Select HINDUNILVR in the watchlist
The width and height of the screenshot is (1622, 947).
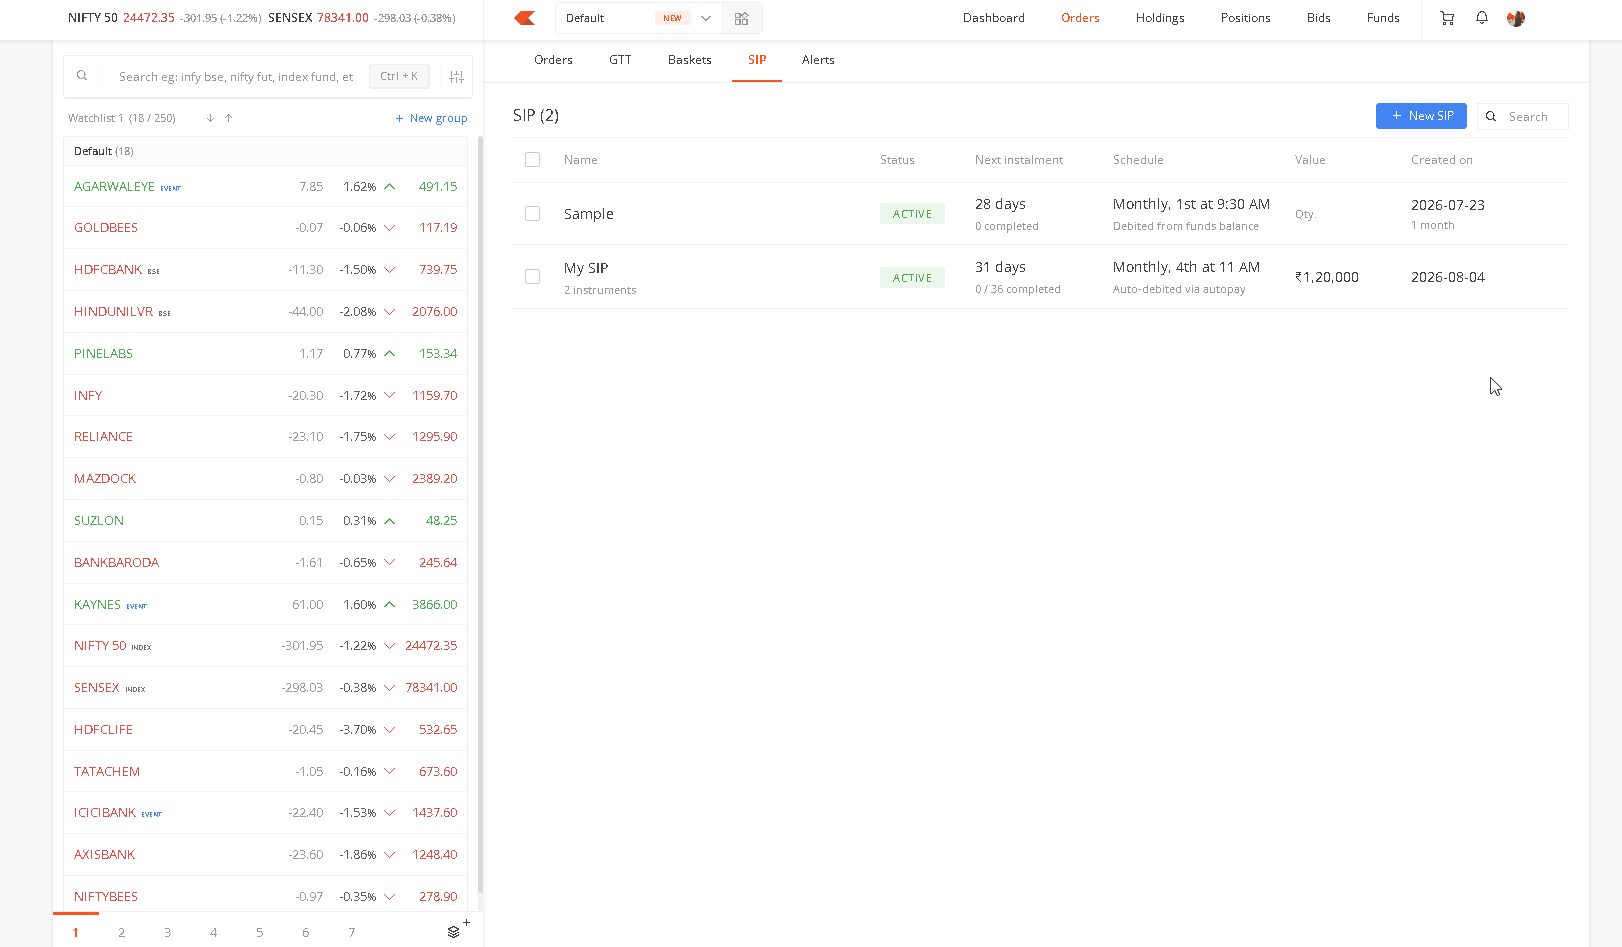(x=265, y=312)
